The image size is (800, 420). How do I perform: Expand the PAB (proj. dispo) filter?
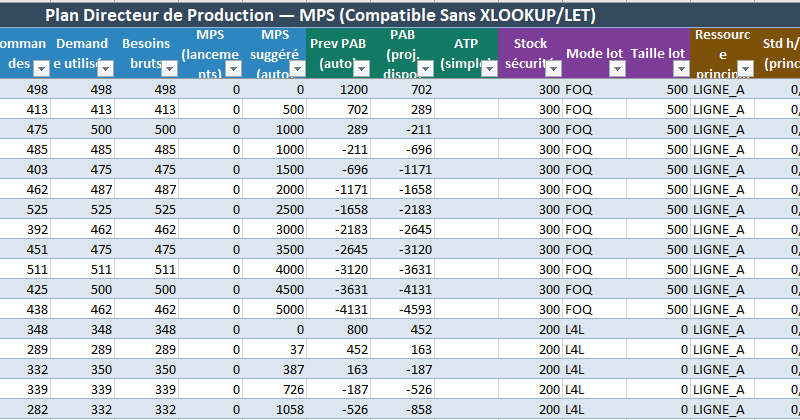(424, 68)
